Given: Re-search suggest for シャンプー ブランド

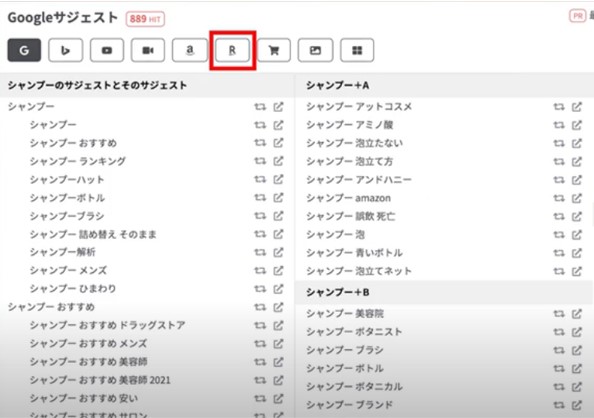Looking at the screenshot, I should [559, 405].
